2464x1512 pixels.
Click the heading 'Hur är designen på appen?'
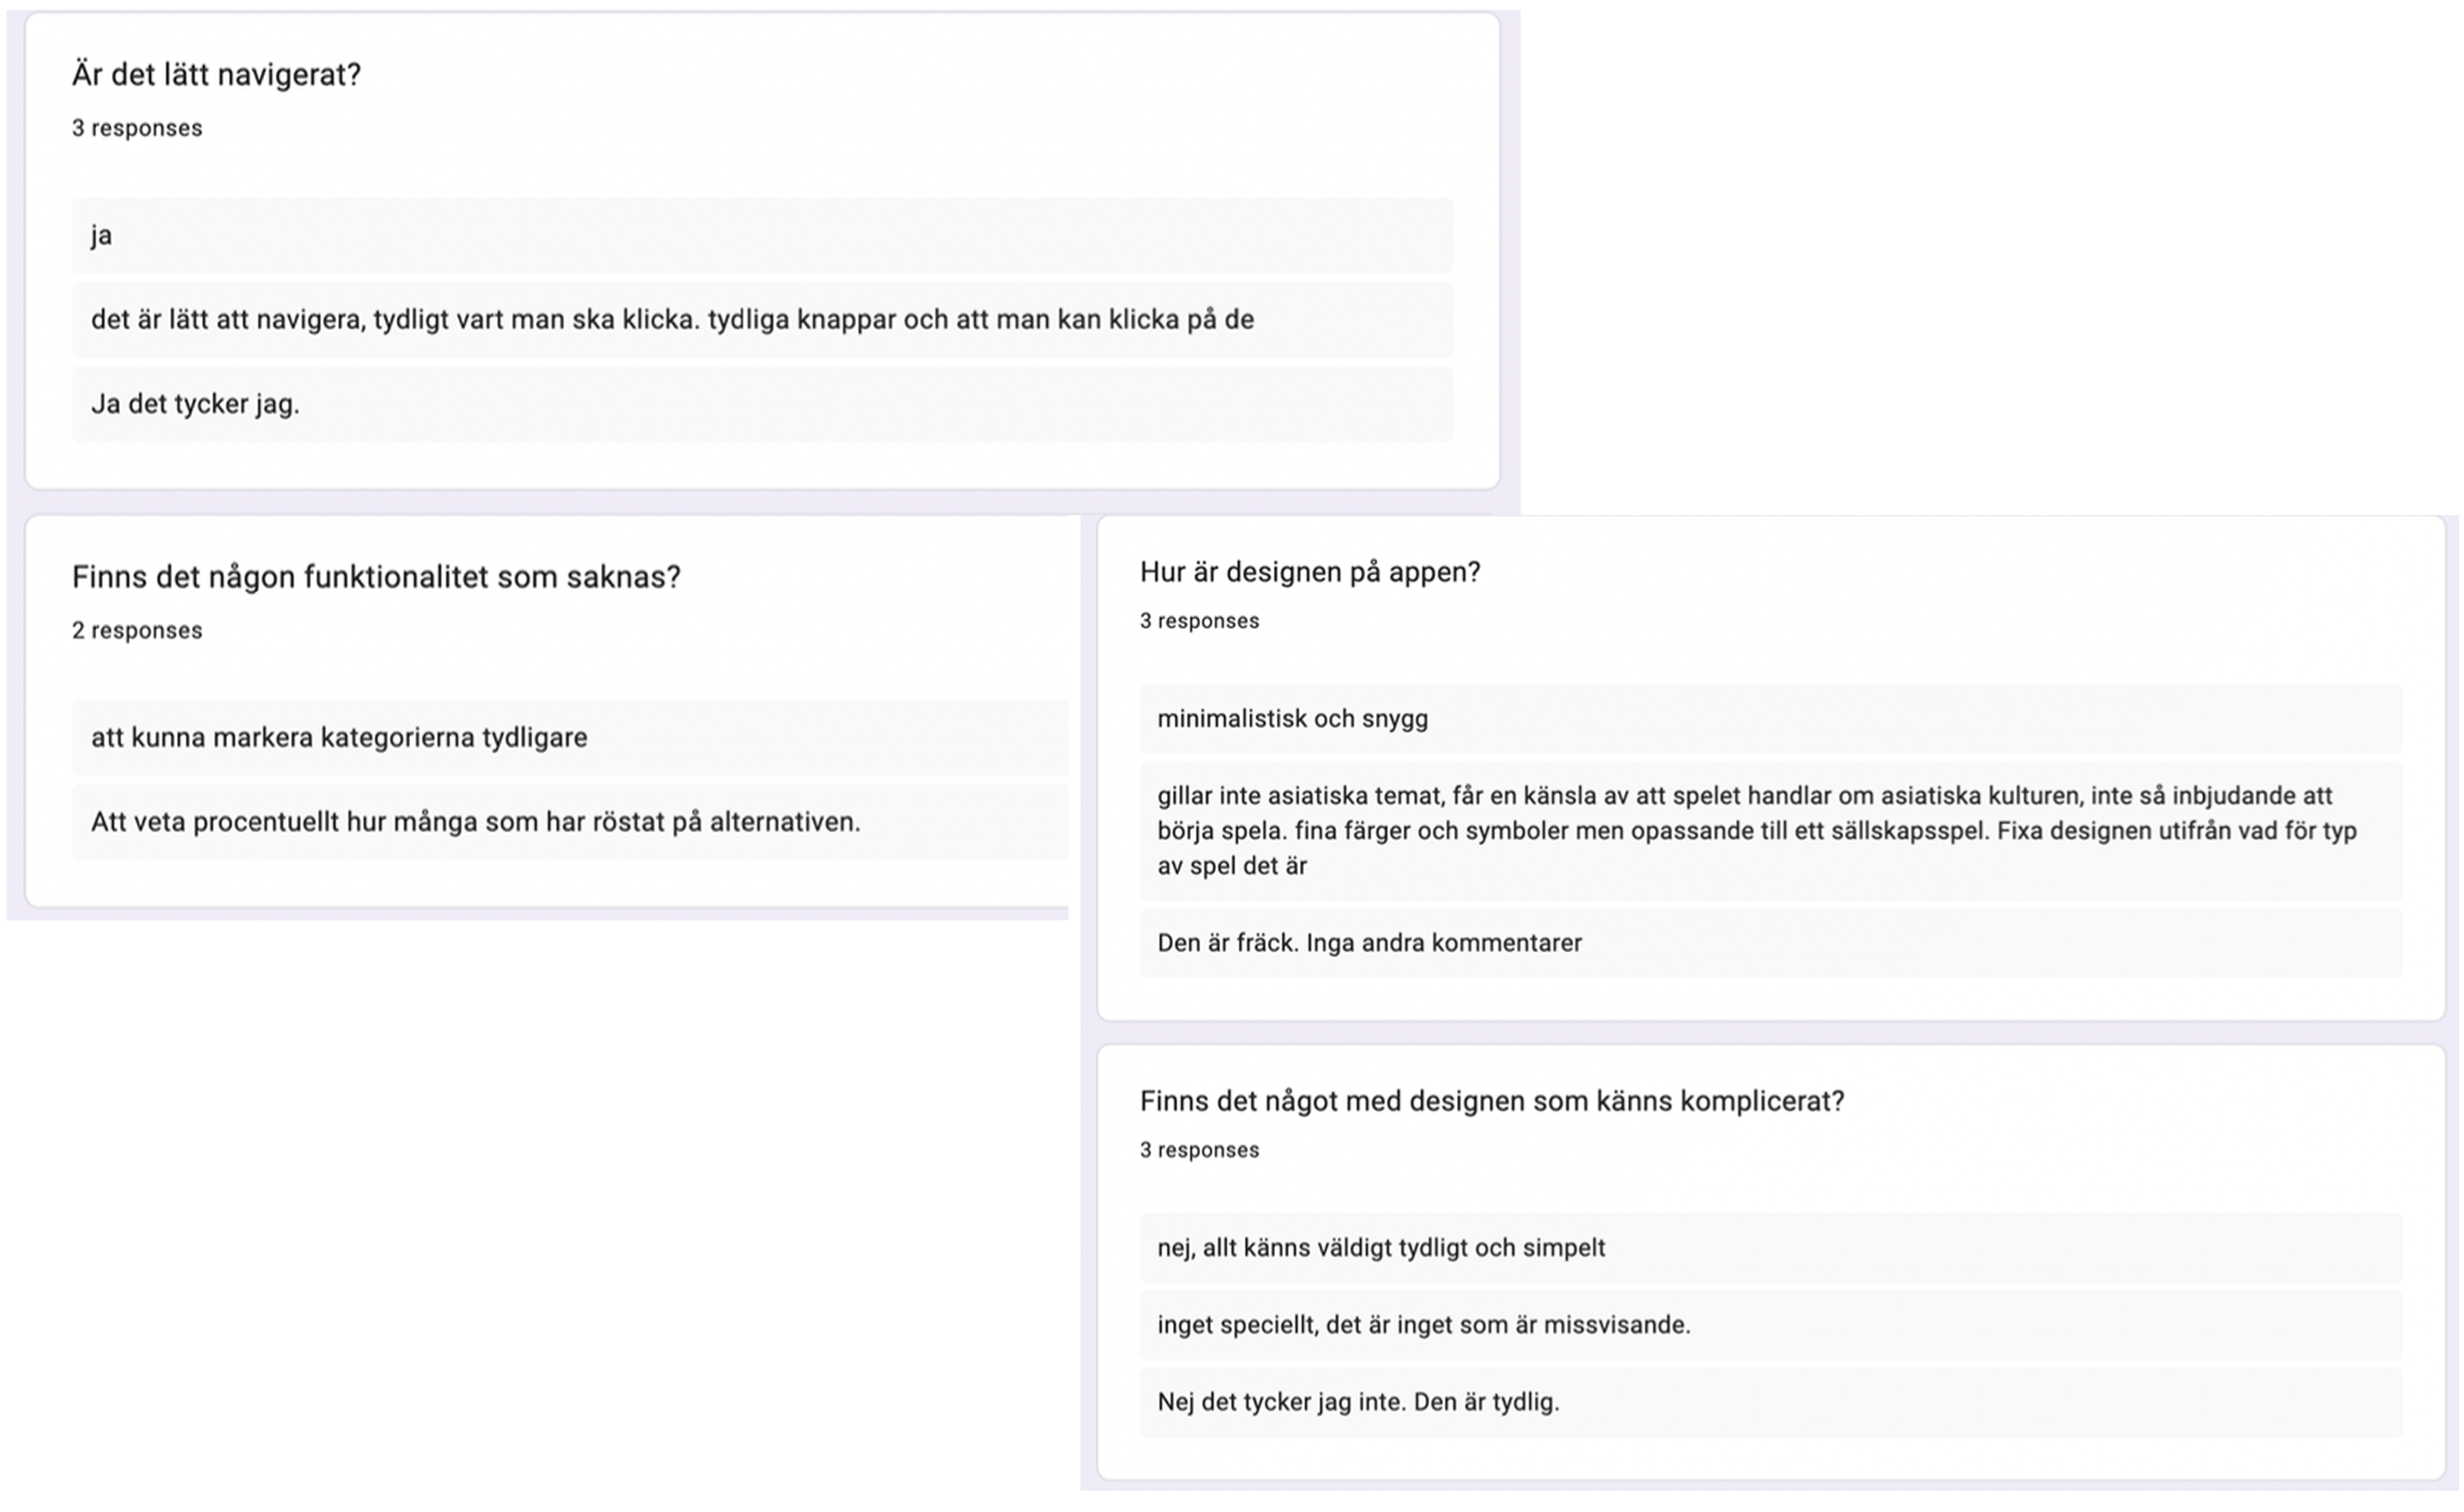(x=1309, y=572)
